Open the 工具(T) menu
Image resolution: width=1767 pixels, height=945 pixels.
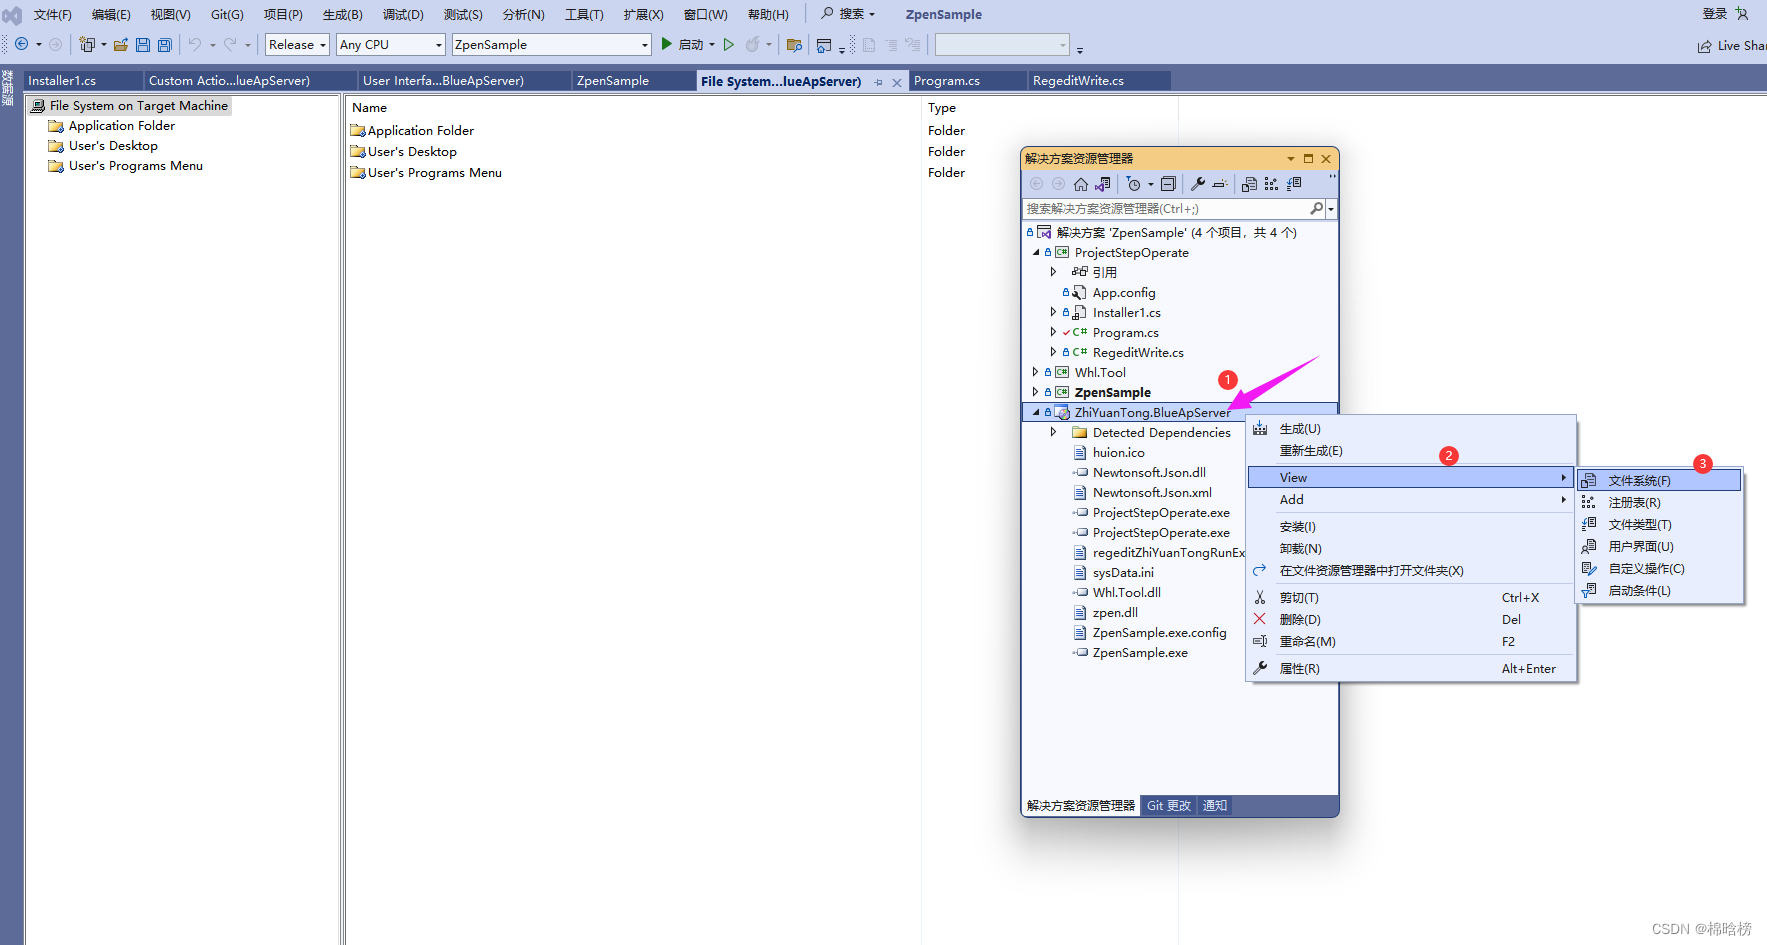[584, 14]
